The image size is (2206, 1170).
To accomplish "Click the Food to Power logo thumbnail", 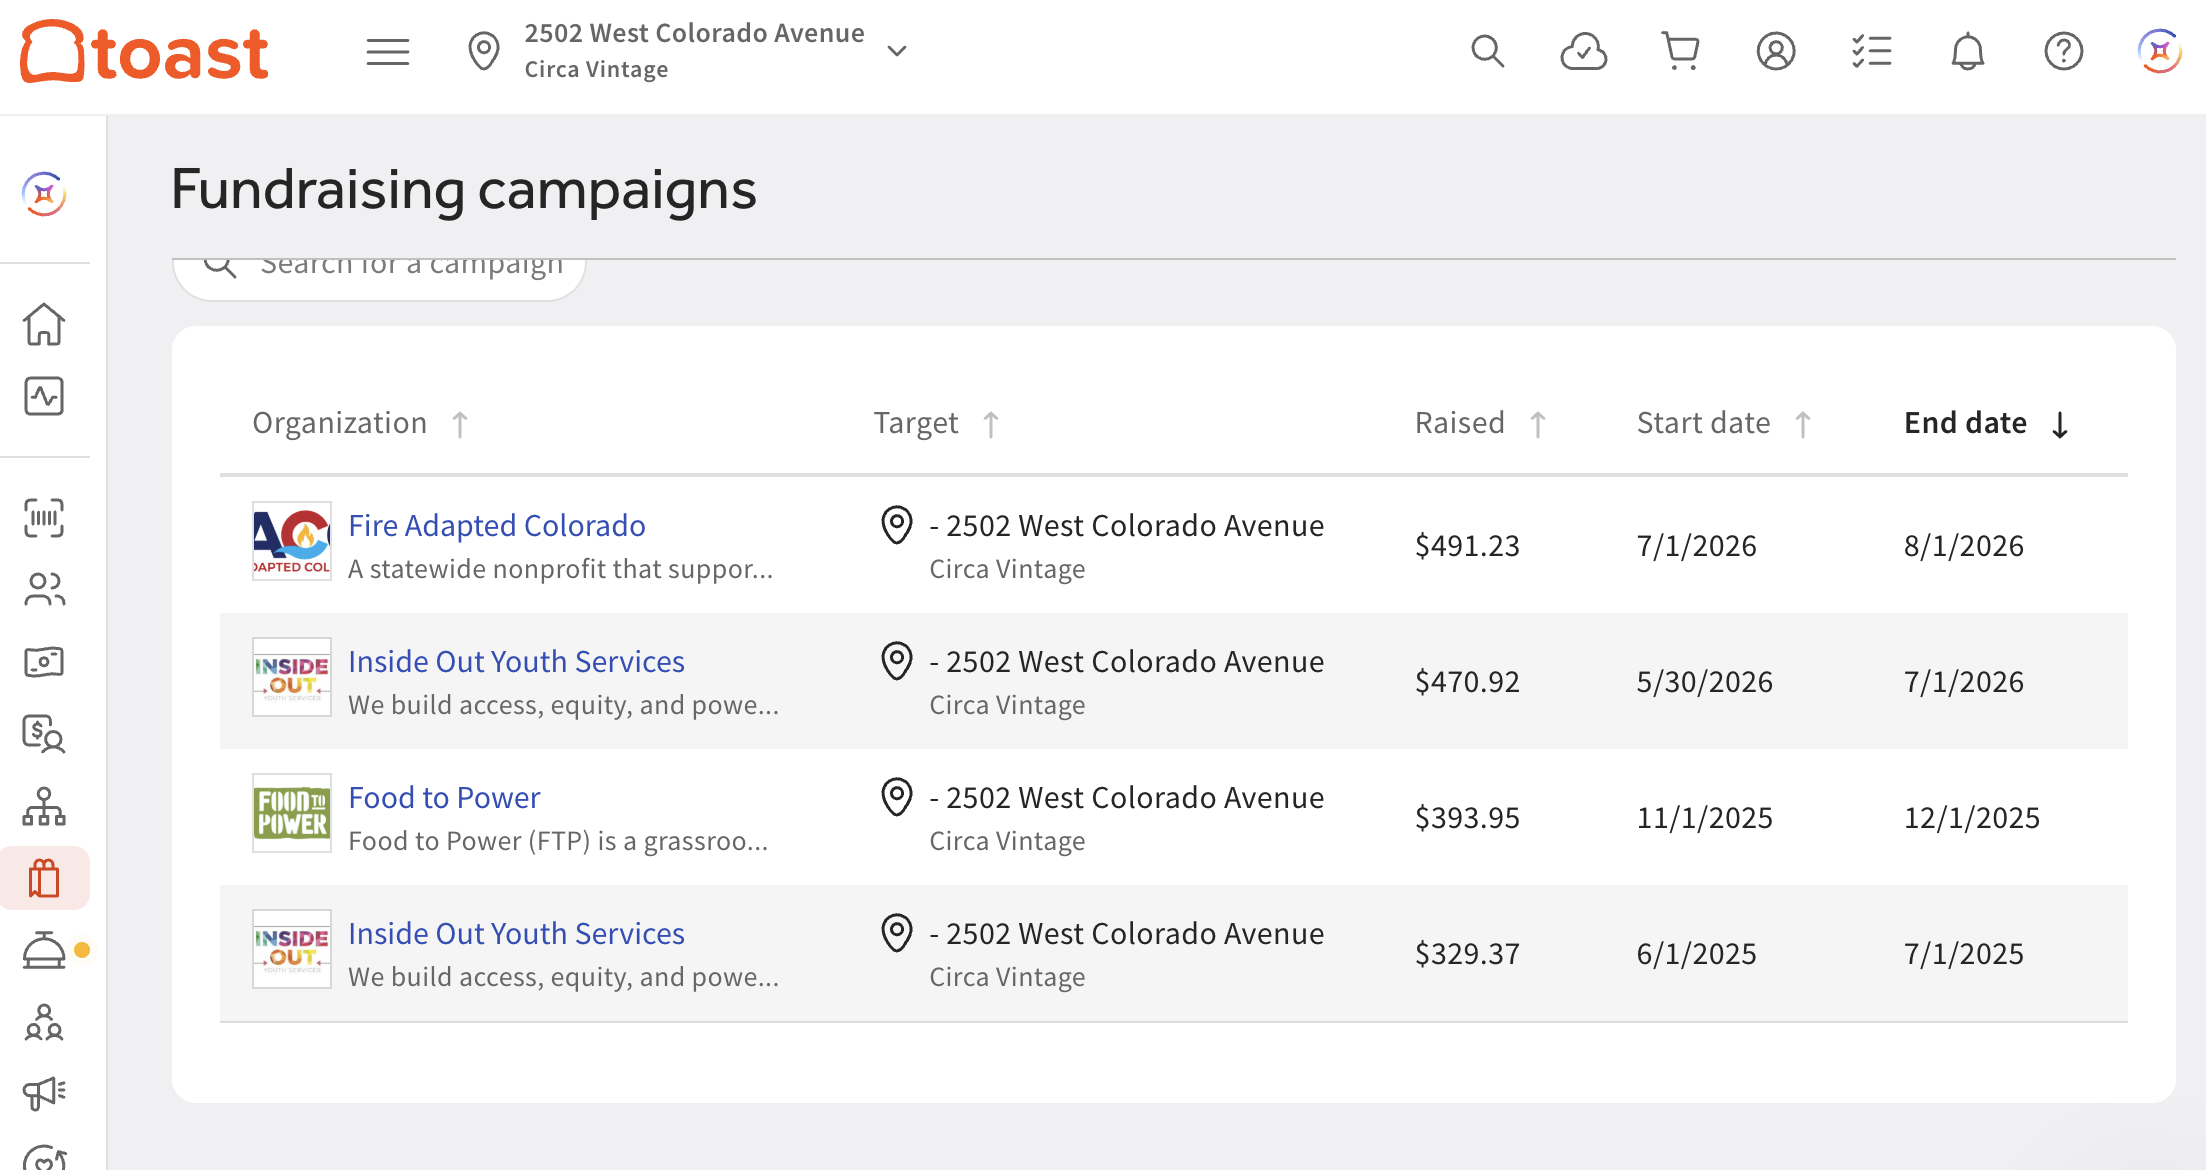I will [292, 813].
